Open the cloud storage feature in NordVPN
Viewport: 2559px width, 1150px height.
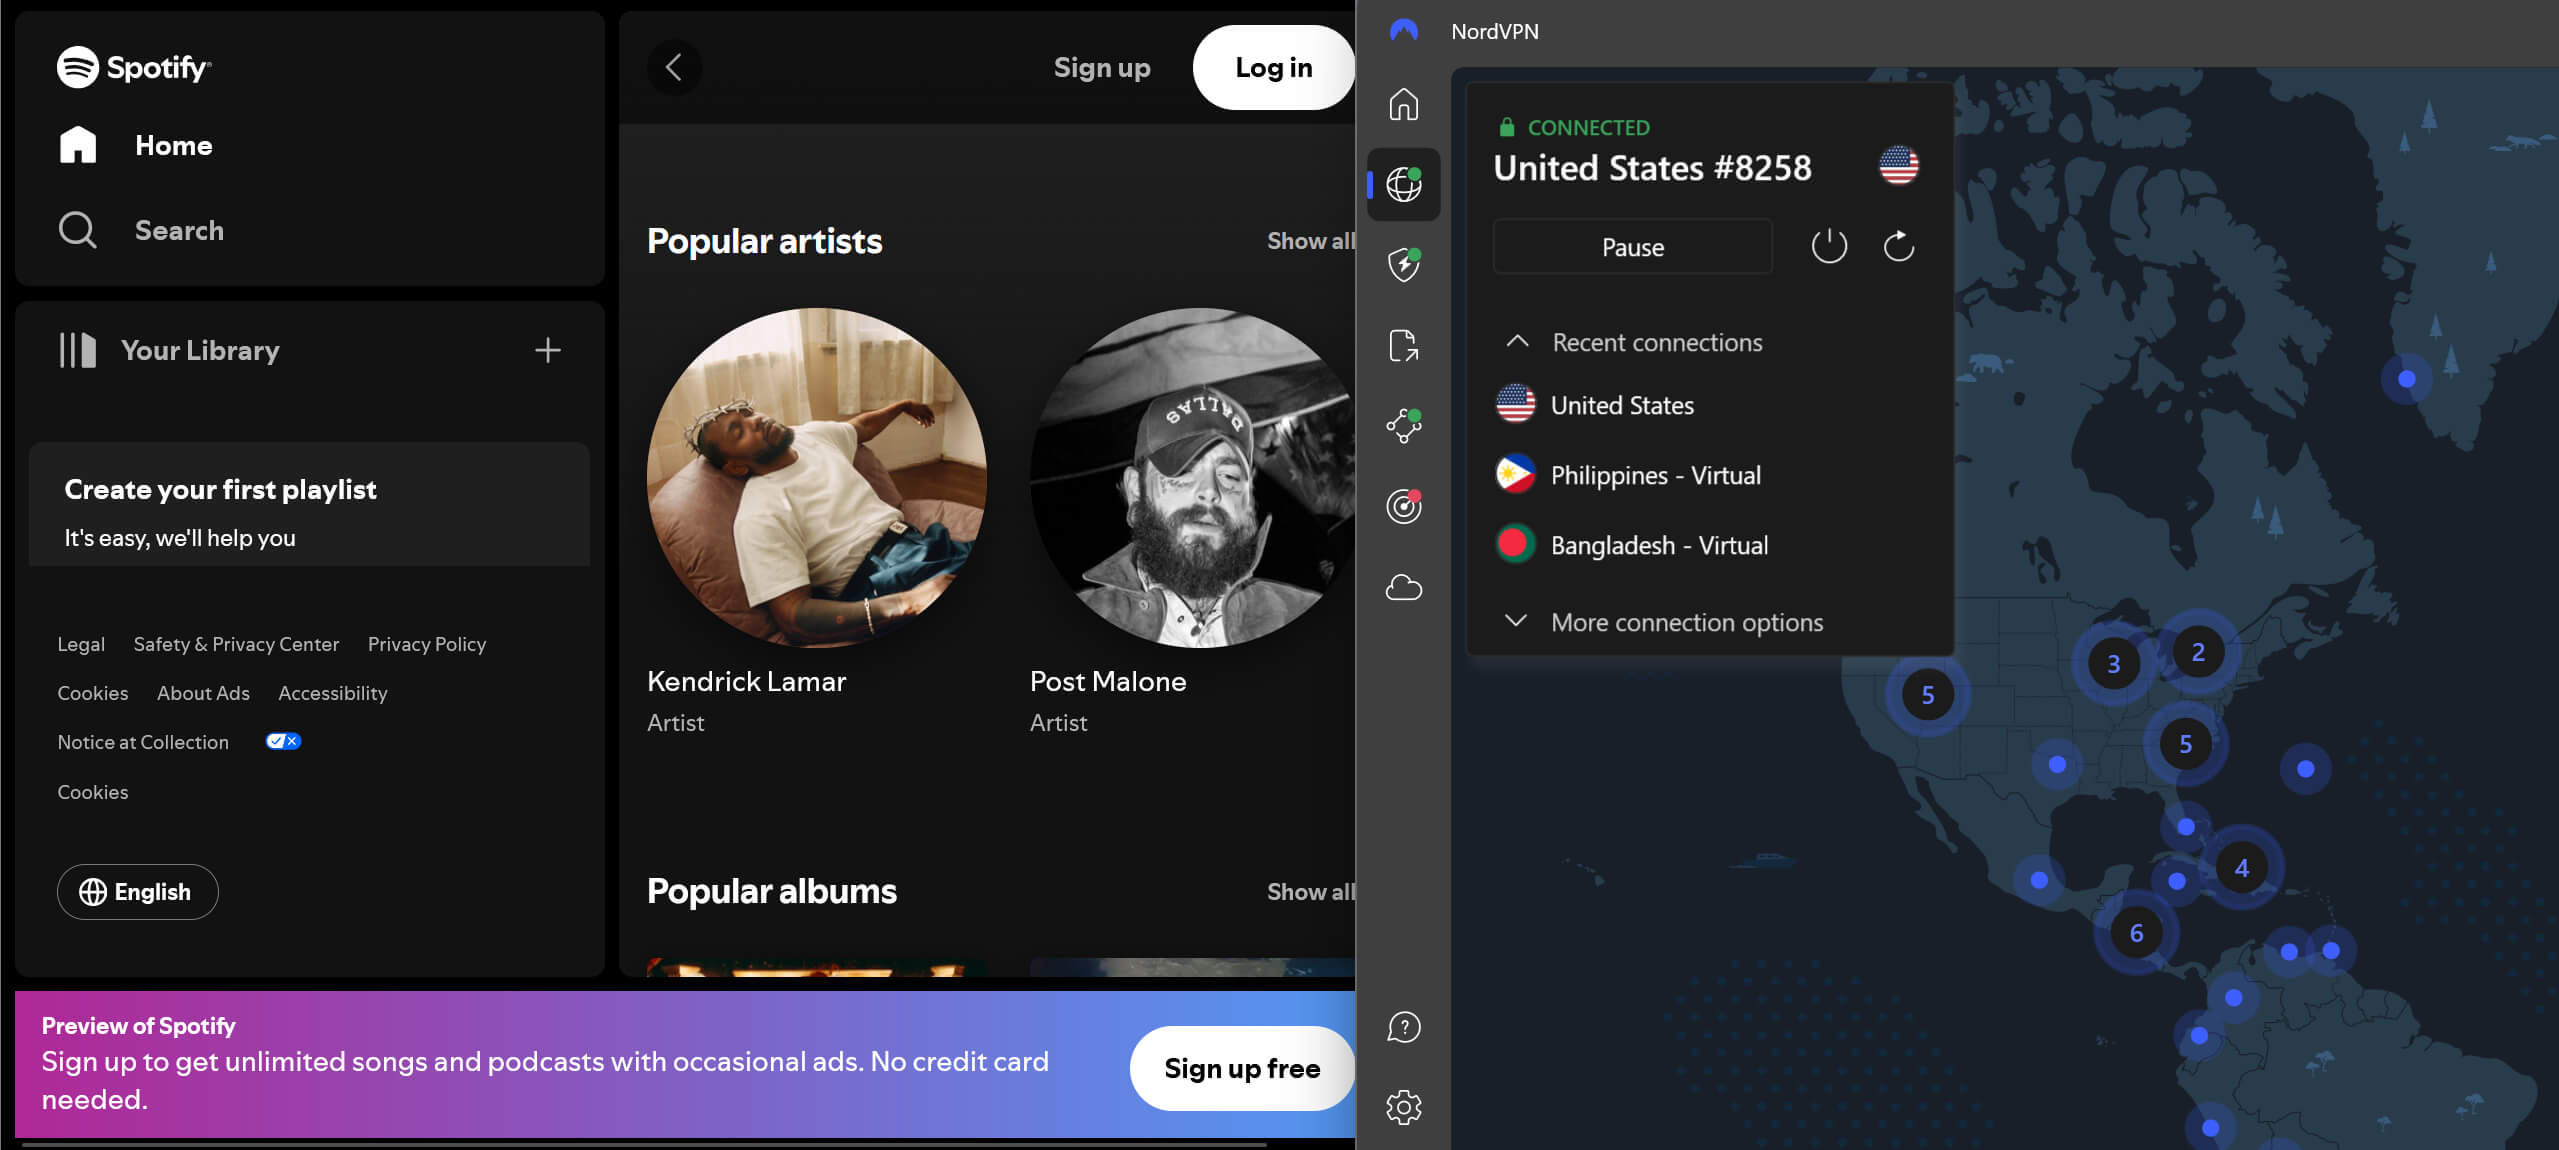pyautogui.click(x=1404, y=588)
